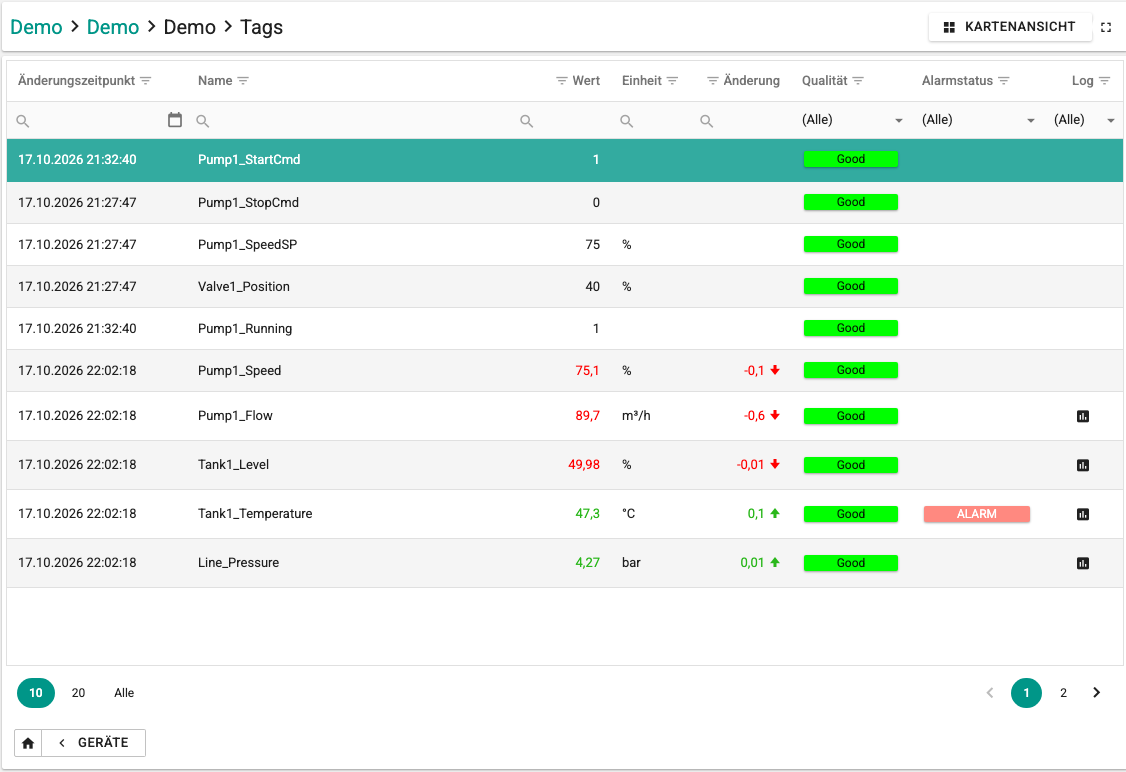This screenshot has width=1126, height=772.
Task: Switch to Kartenansicht view
Action: (1009, 27)
